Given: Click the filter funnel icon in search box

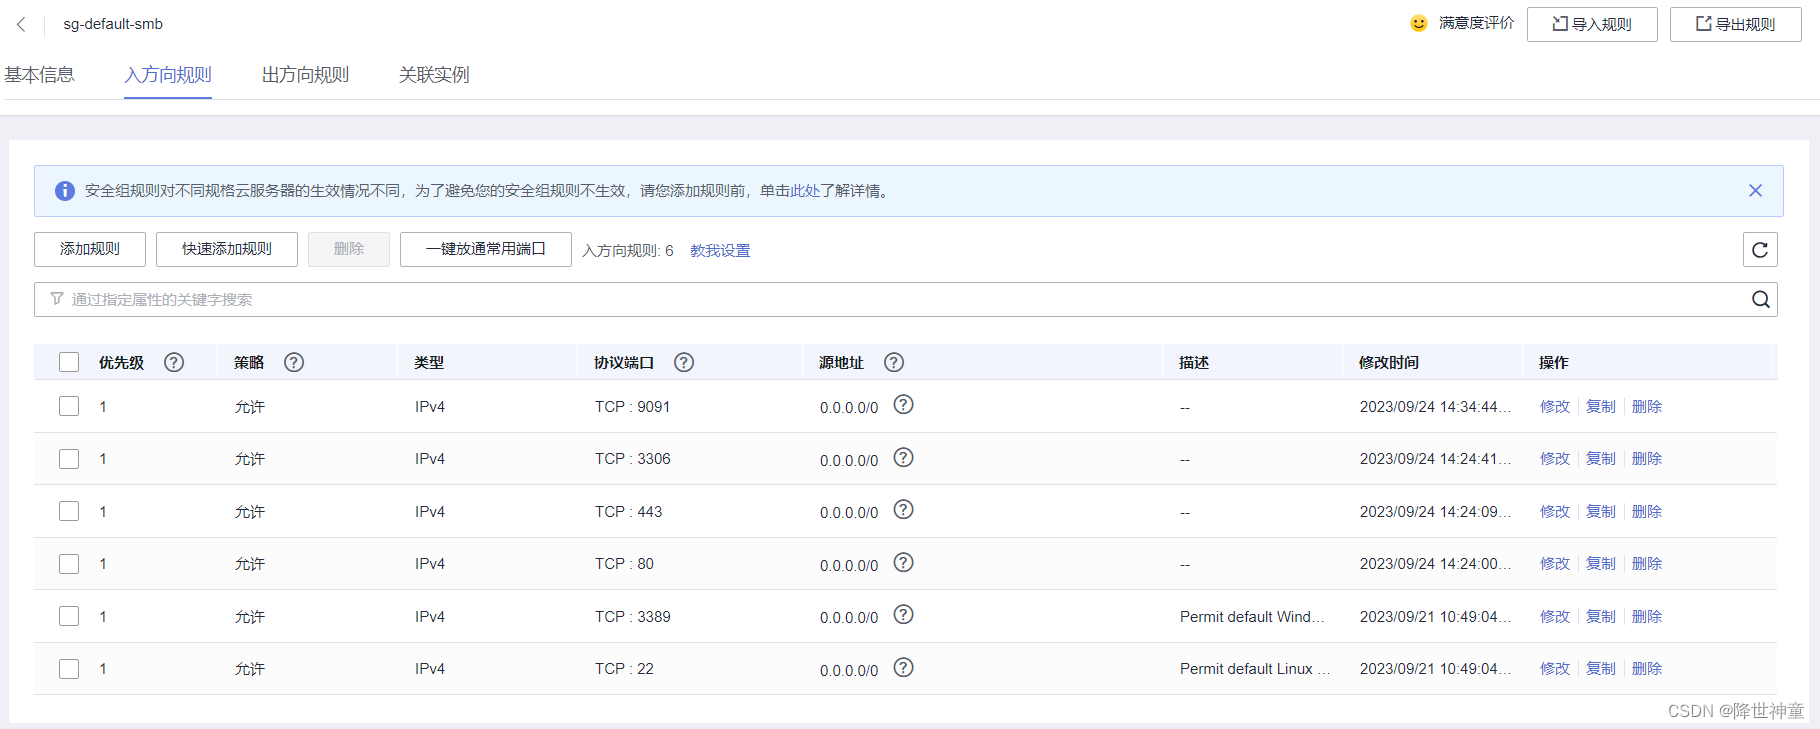Looking at the screenshot, I should click(57, 299).
